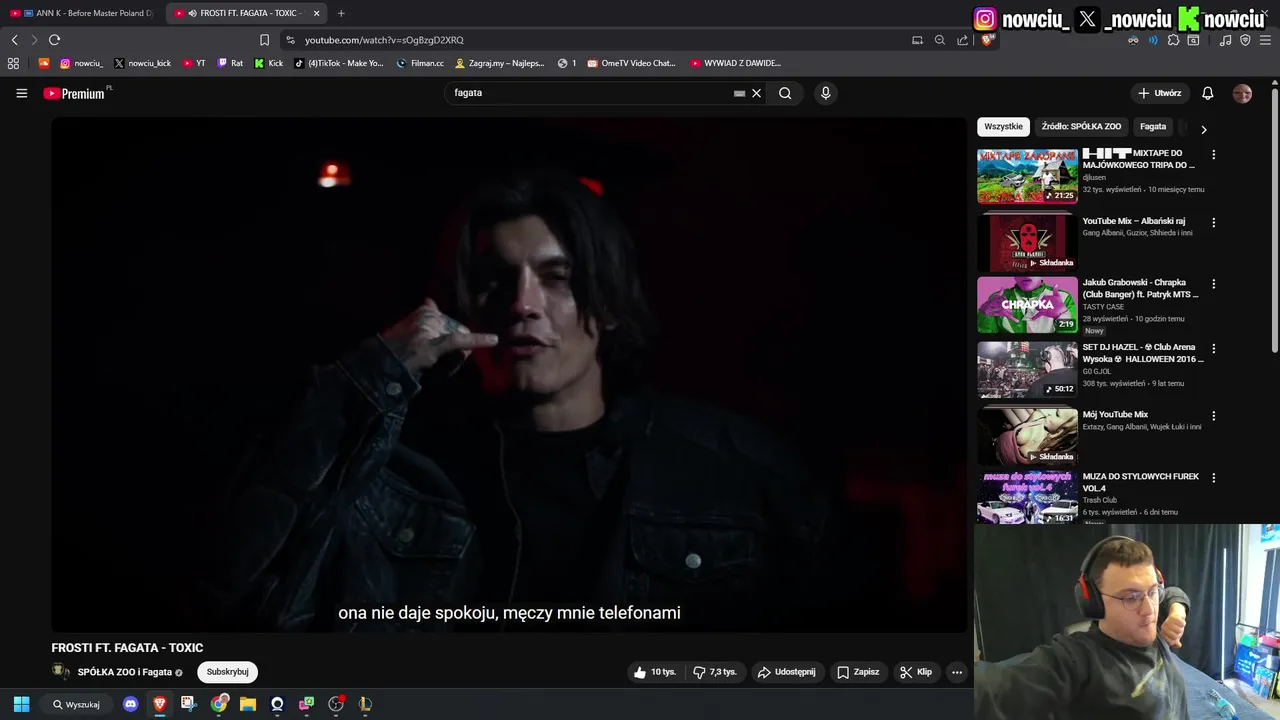Open a new browser tab
Screen dimensions: 1280x720
(x=341, y=13)
